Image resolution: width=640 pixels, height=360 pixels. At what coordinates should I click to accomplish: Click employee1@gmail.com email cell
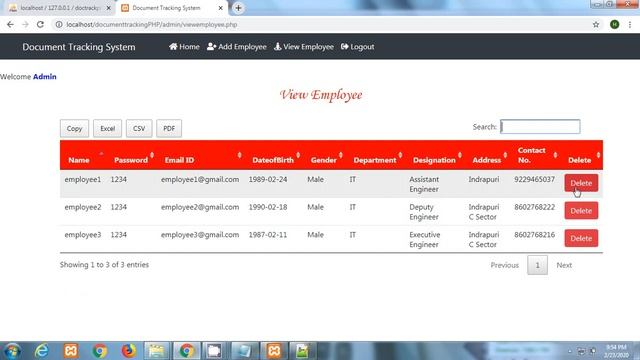click(200, 180)
